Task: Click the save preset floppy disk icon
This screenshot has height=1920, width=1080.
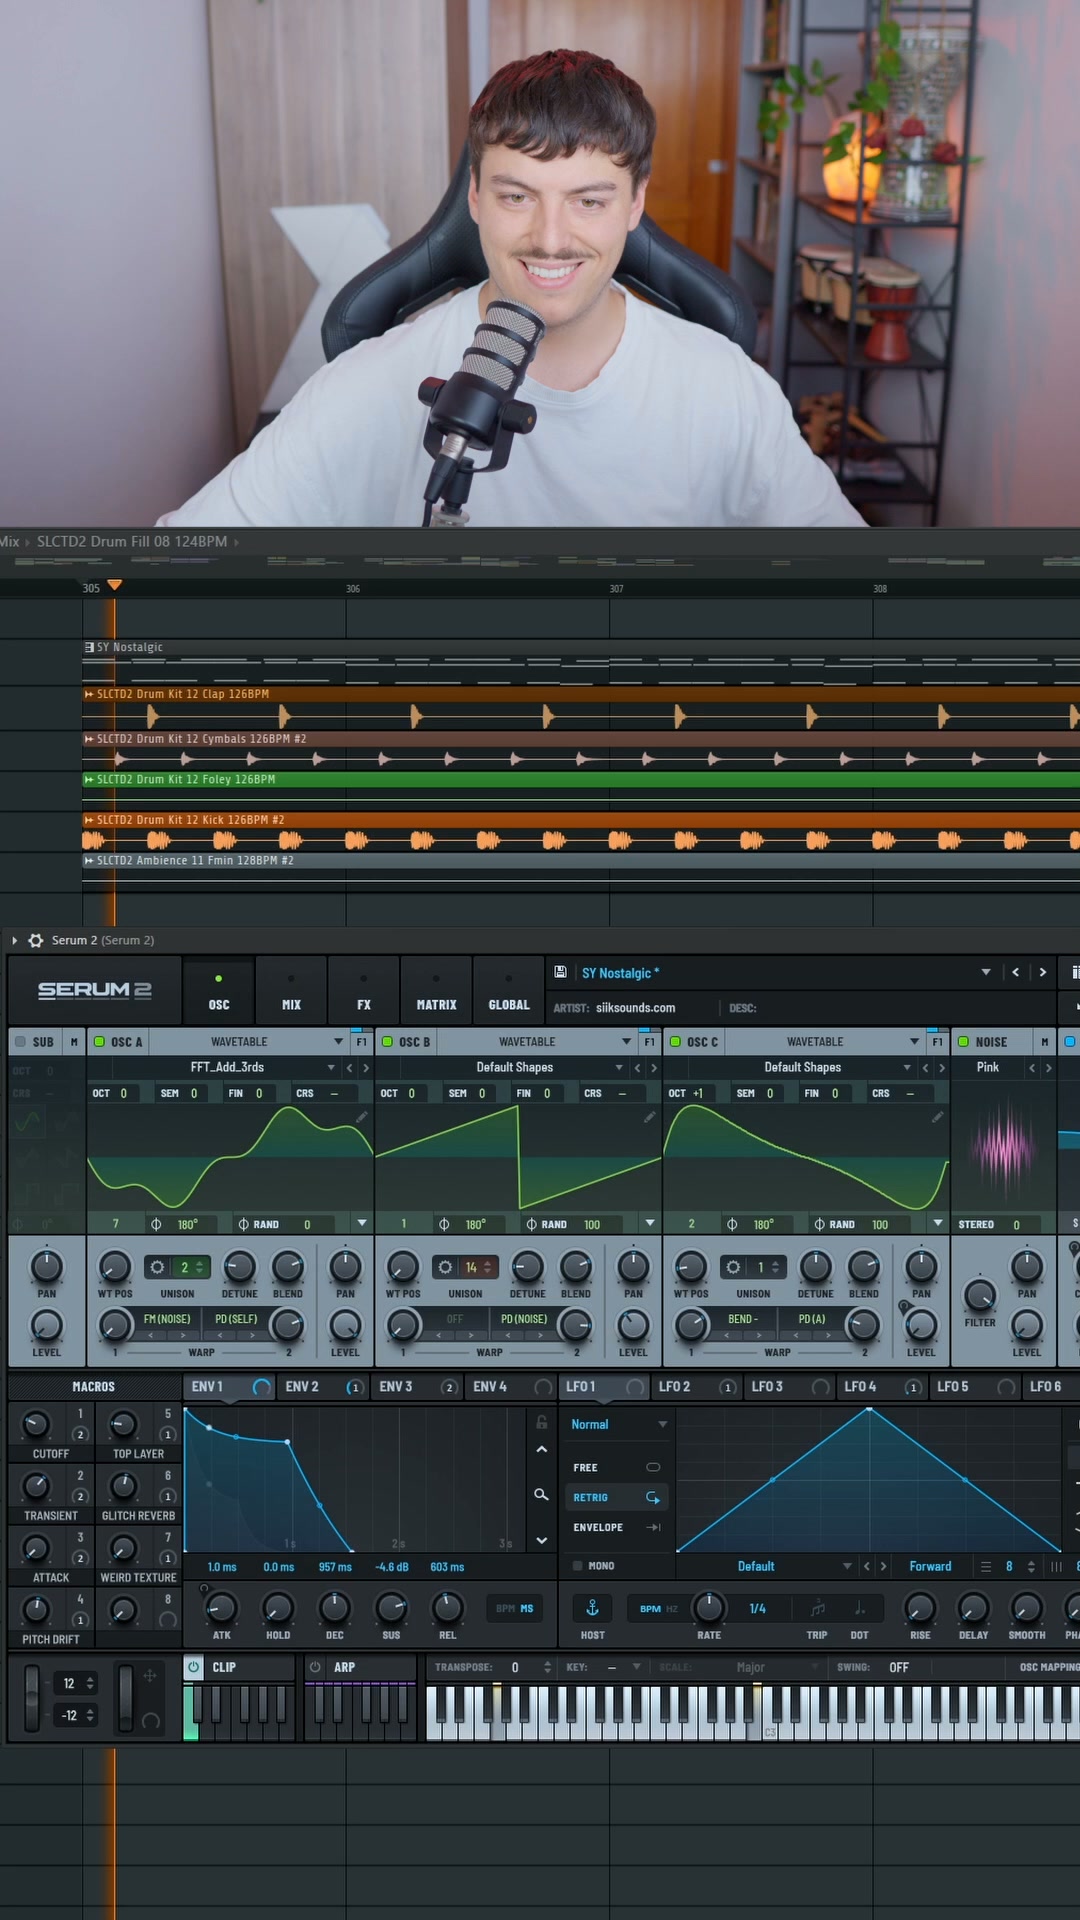Action: pos(561,972)
